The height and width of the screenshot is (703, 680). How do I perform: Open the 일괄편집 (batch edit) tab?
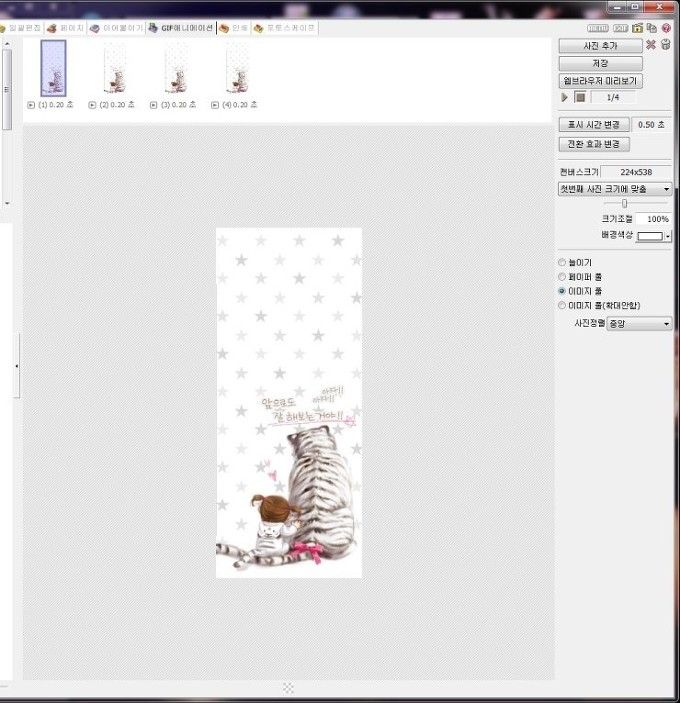pyautogui.click(x=21, y=28)
